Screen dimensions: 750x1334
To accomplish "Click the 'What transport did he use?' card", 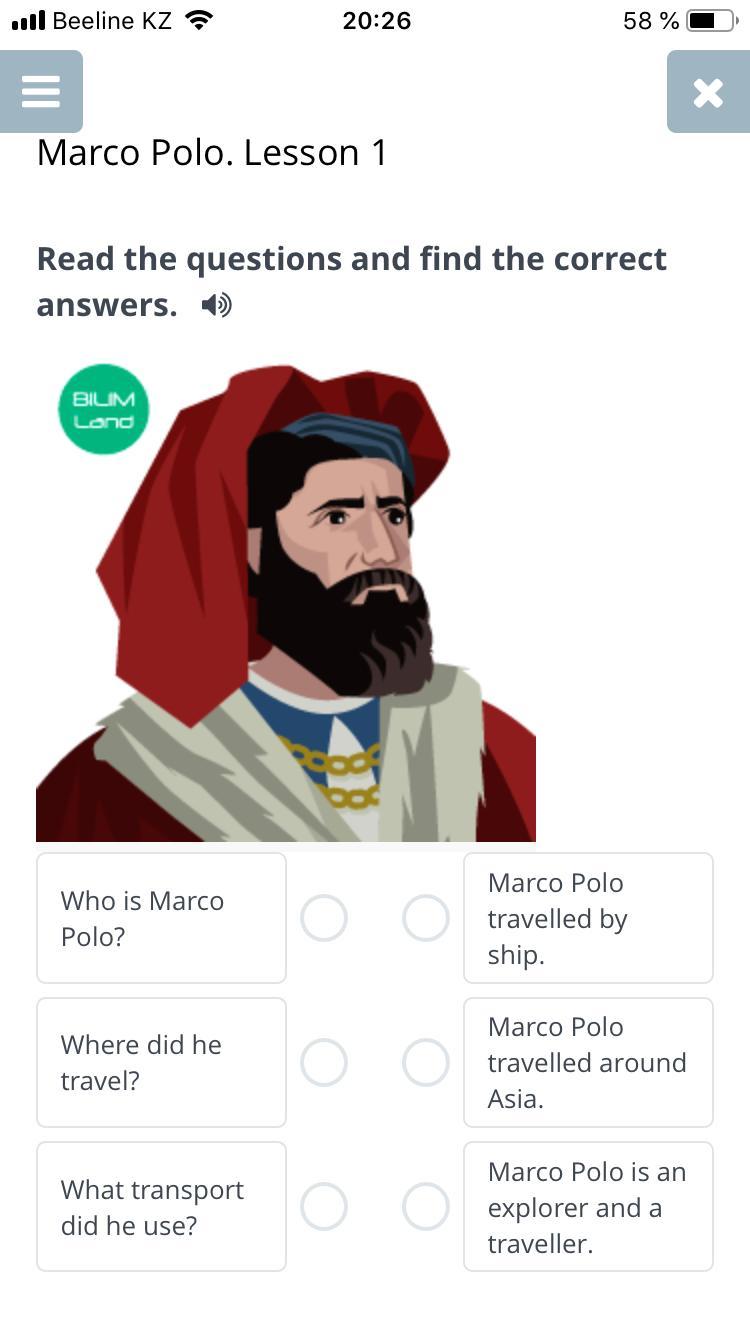I will point(161,1206).
